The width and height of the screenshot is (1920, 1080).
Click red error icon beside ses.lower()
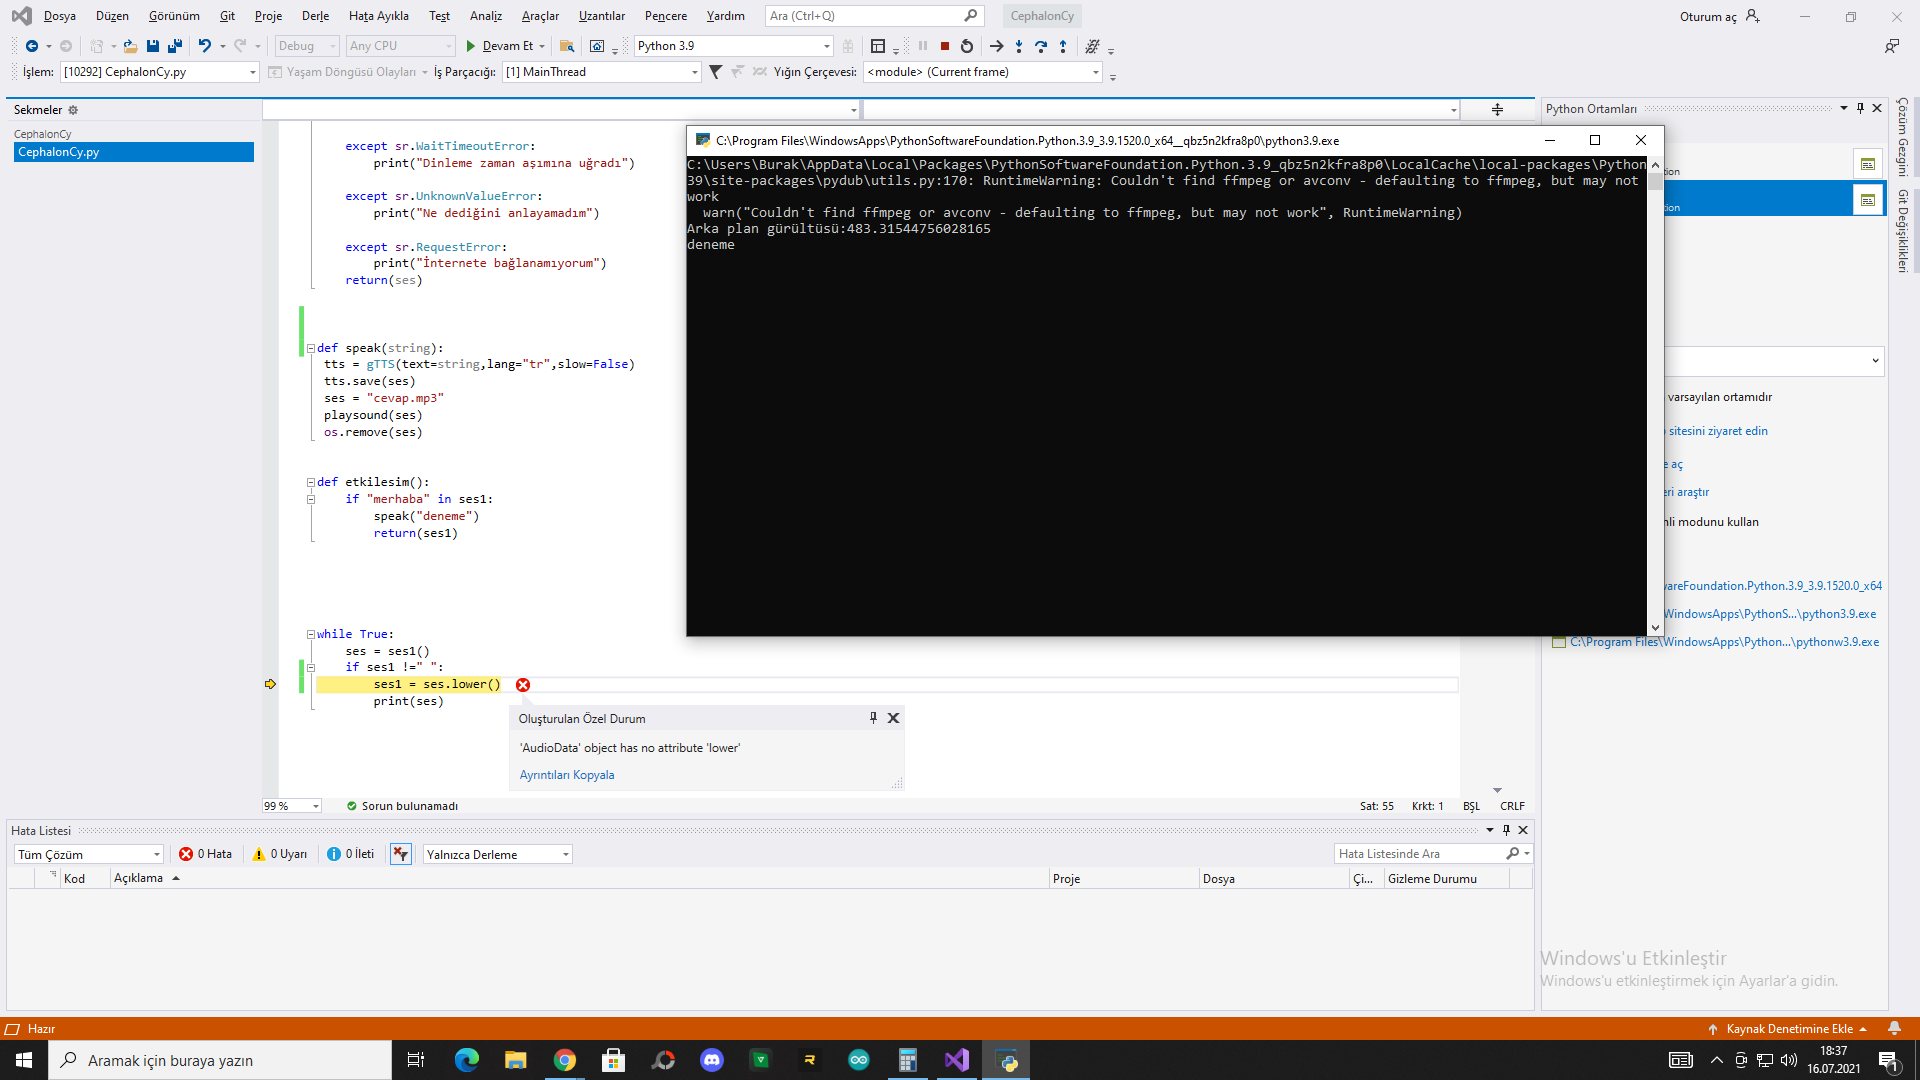523,685
